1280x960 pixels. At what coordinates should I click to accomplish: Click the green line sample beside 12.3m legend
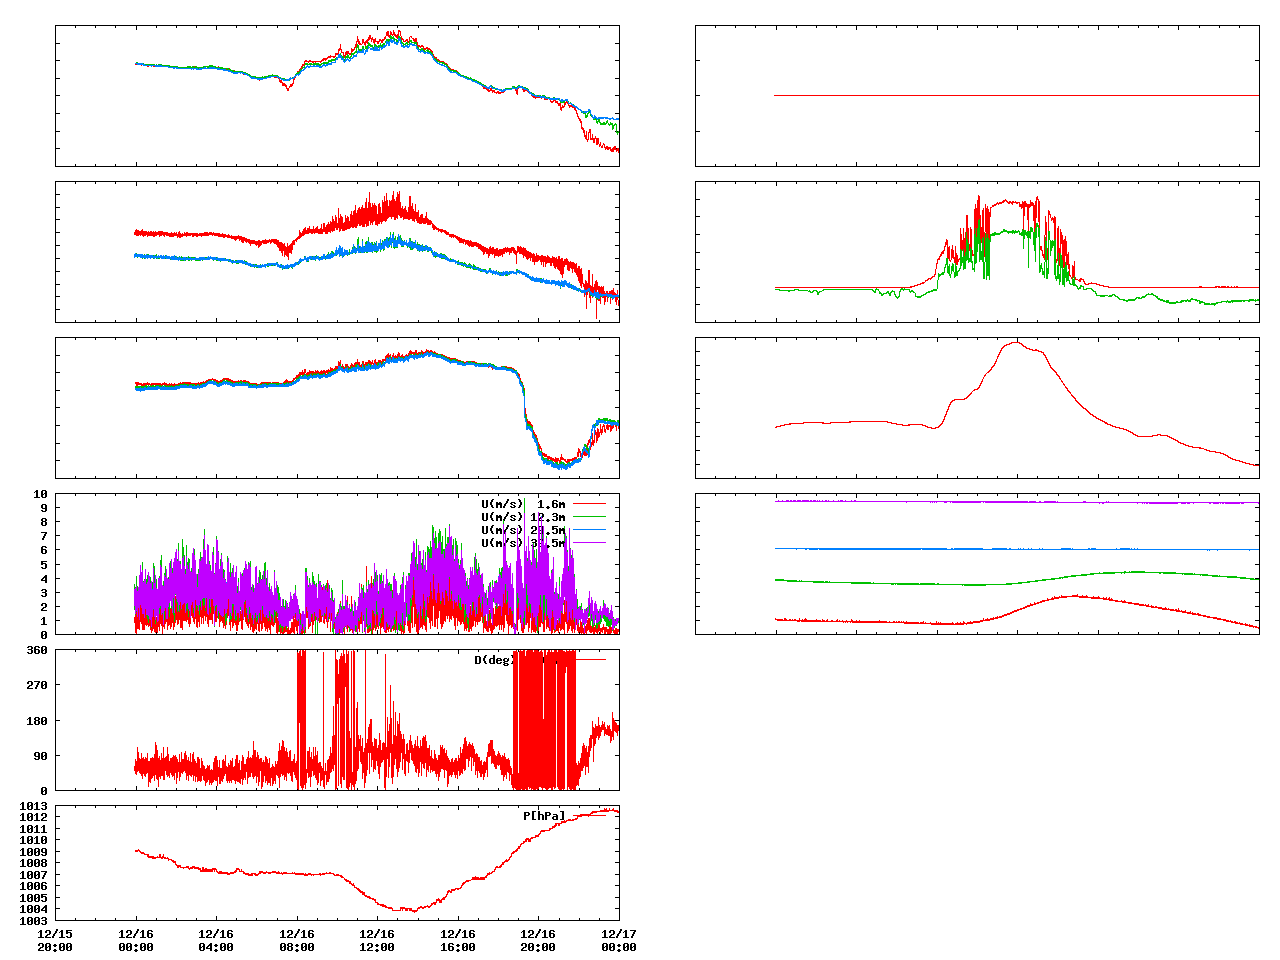point(589,517)
